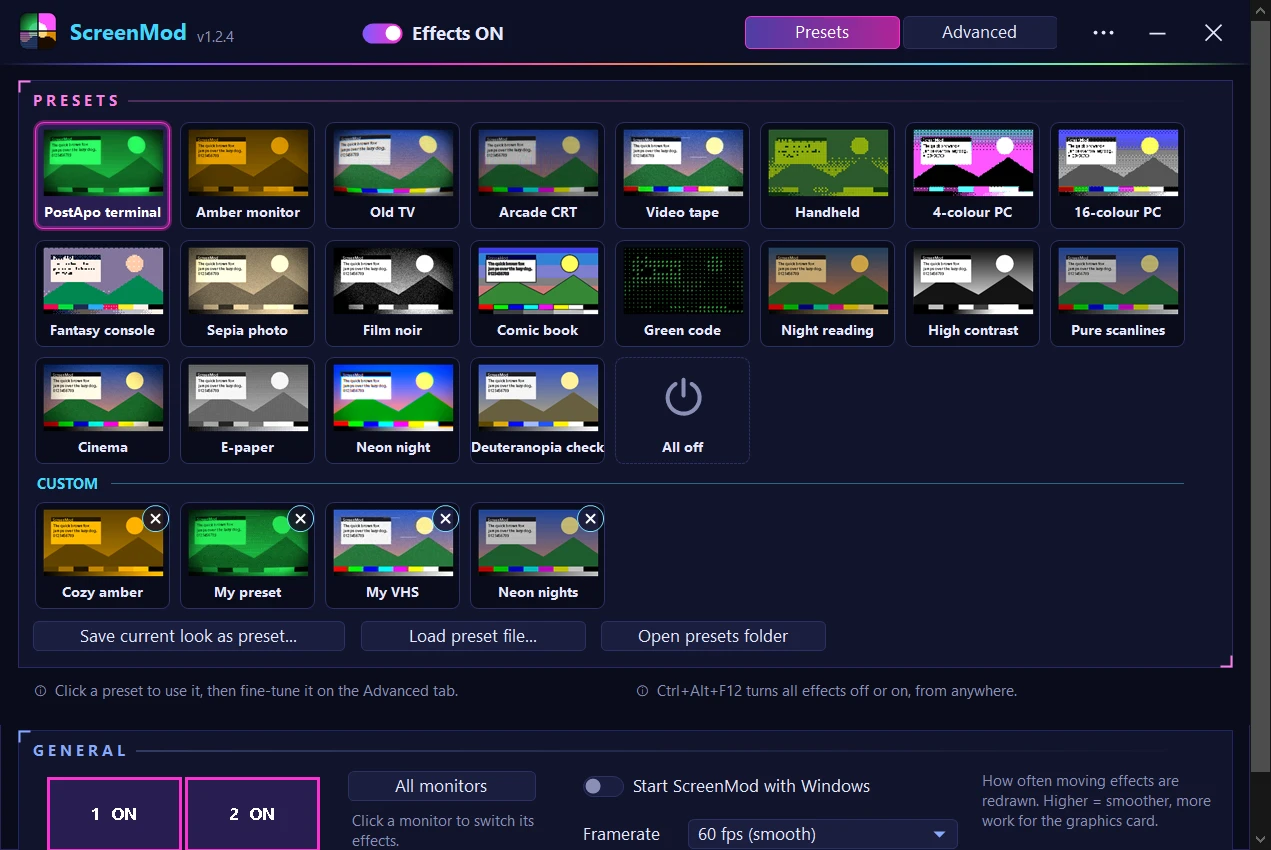Apply the My VHS custom preset
The image size is (1271, 850).
pos(393,556)
